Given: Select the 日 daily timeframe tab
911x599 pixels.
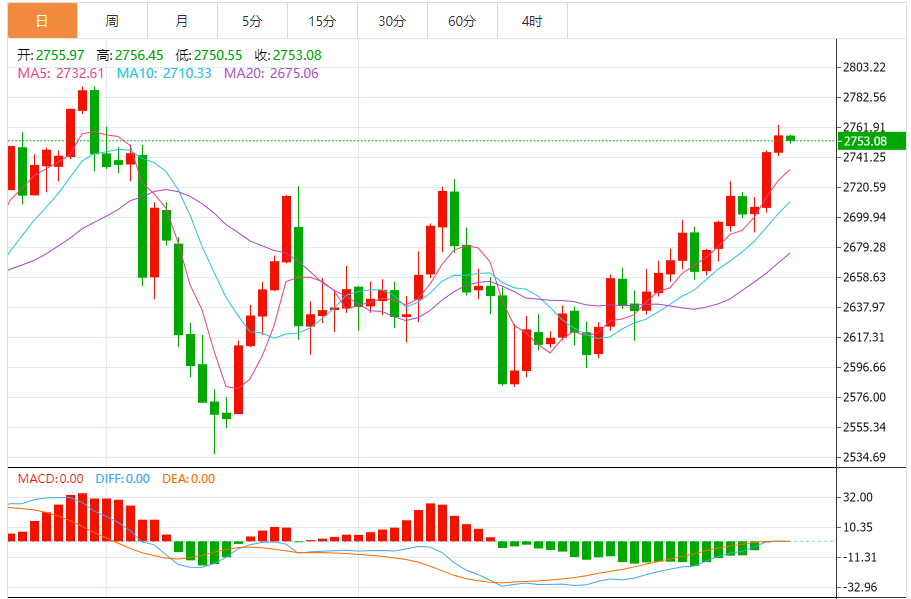Looking at the screenshot, I should [x=42, y=21].
